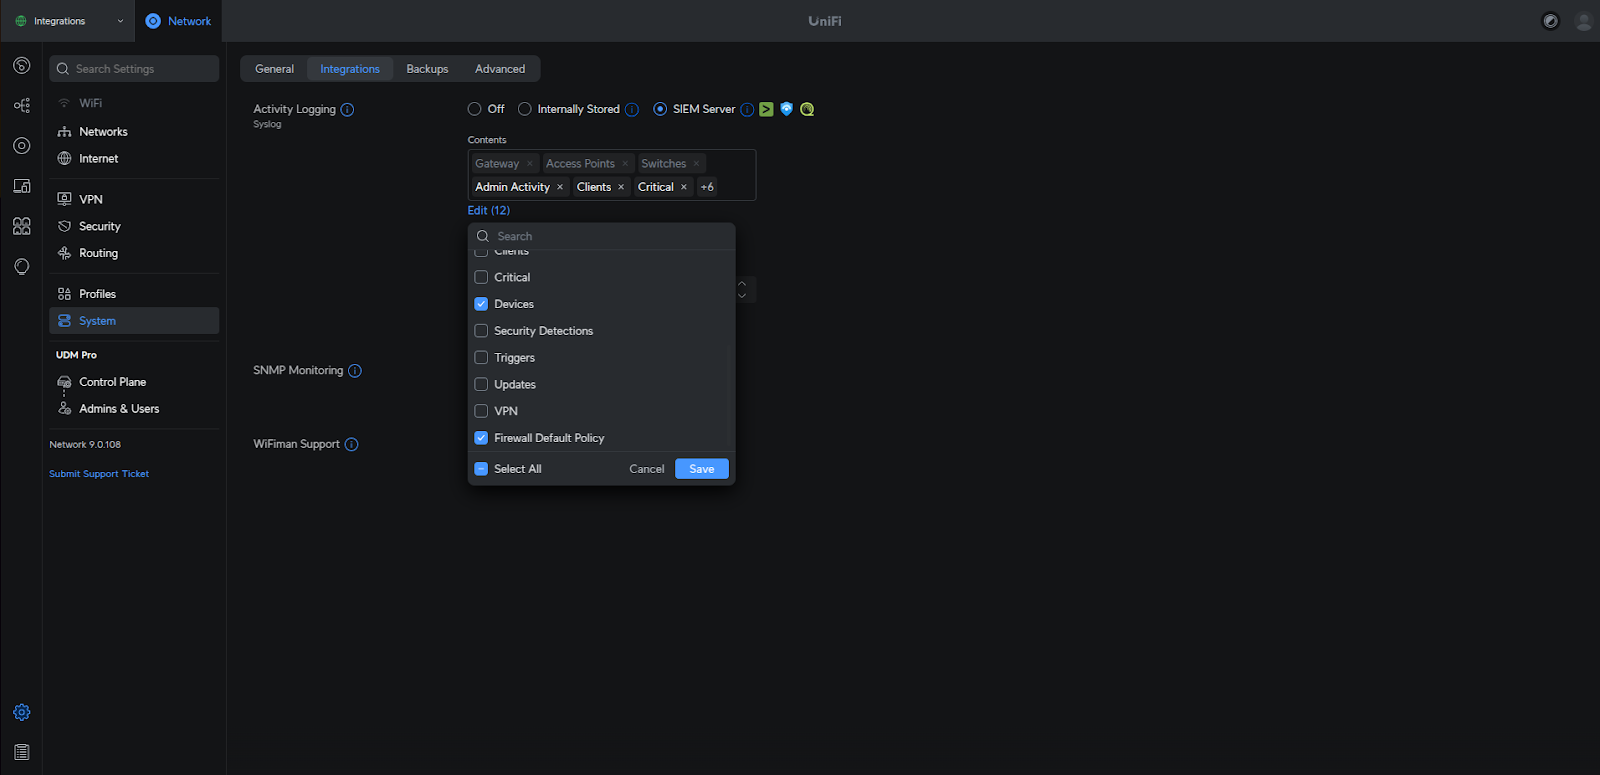Open the Integrations site switcher dropdown
This screenshot has width=1600, height=775.
69,21
